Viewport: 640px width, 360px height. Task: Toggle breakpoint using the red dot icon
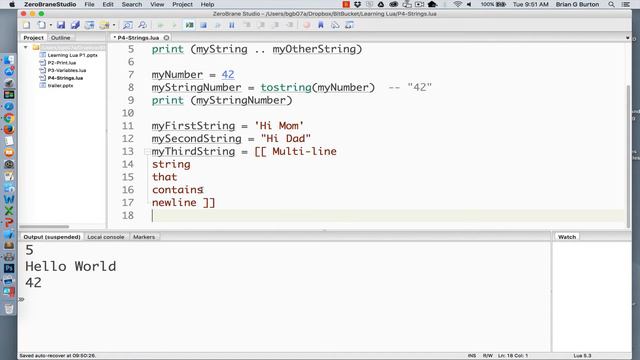(x=307, y=25)
